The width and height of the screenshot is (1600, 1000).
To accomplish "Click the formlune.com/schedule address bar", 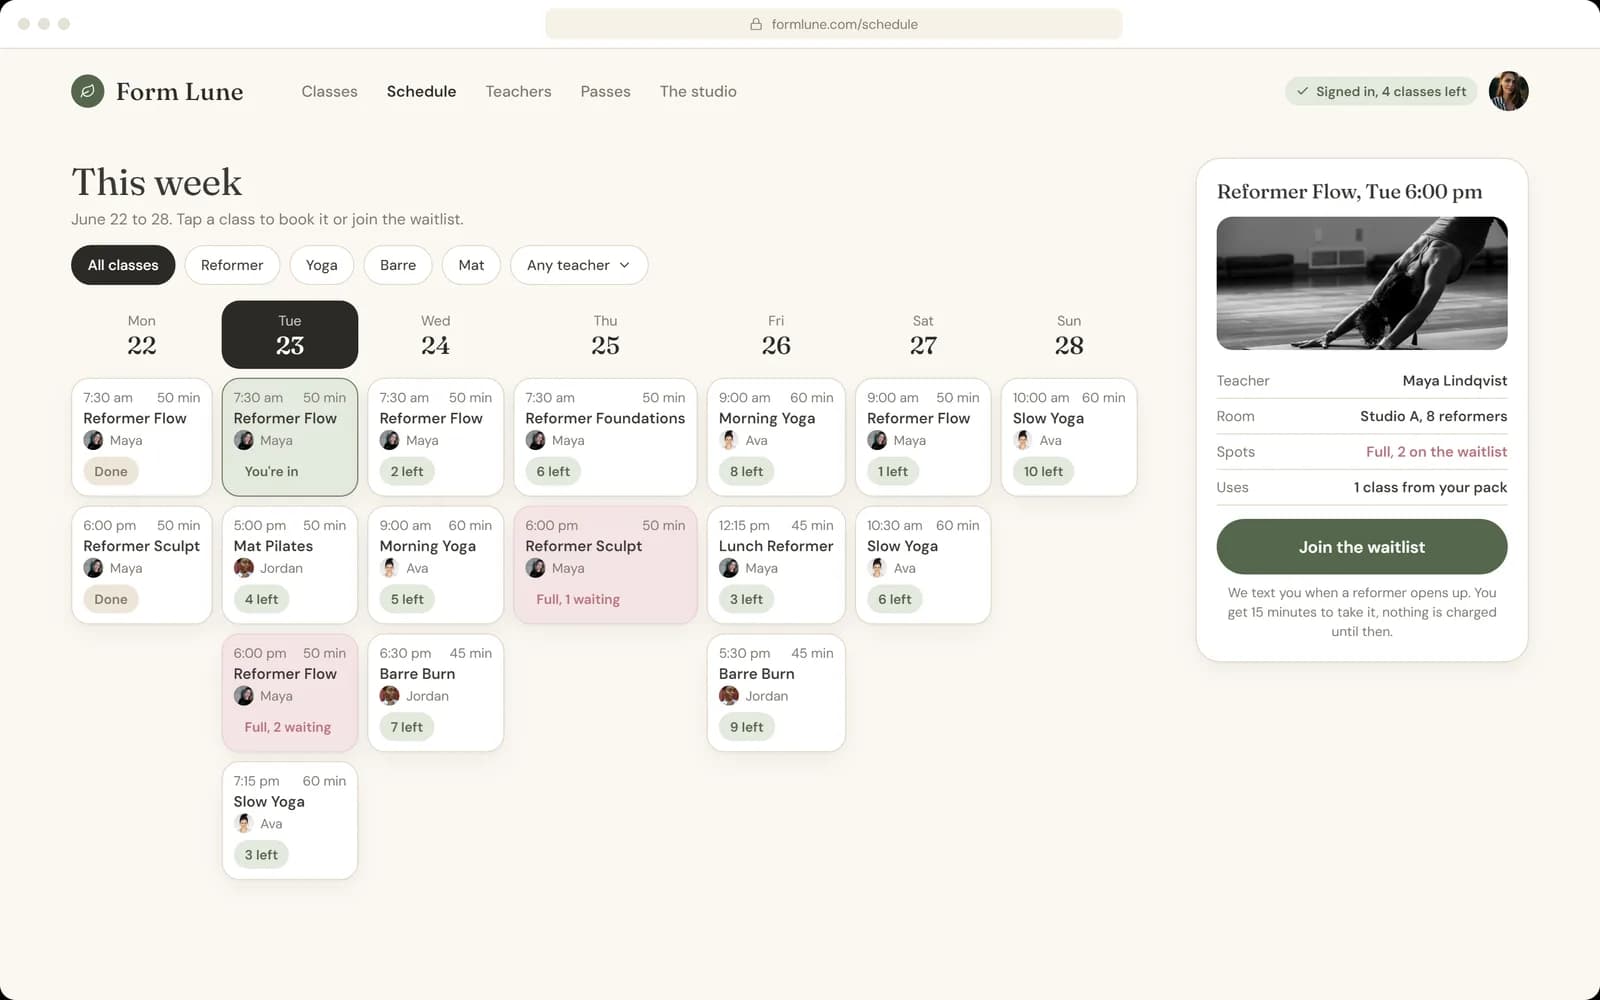I will [x=834, y=24].
